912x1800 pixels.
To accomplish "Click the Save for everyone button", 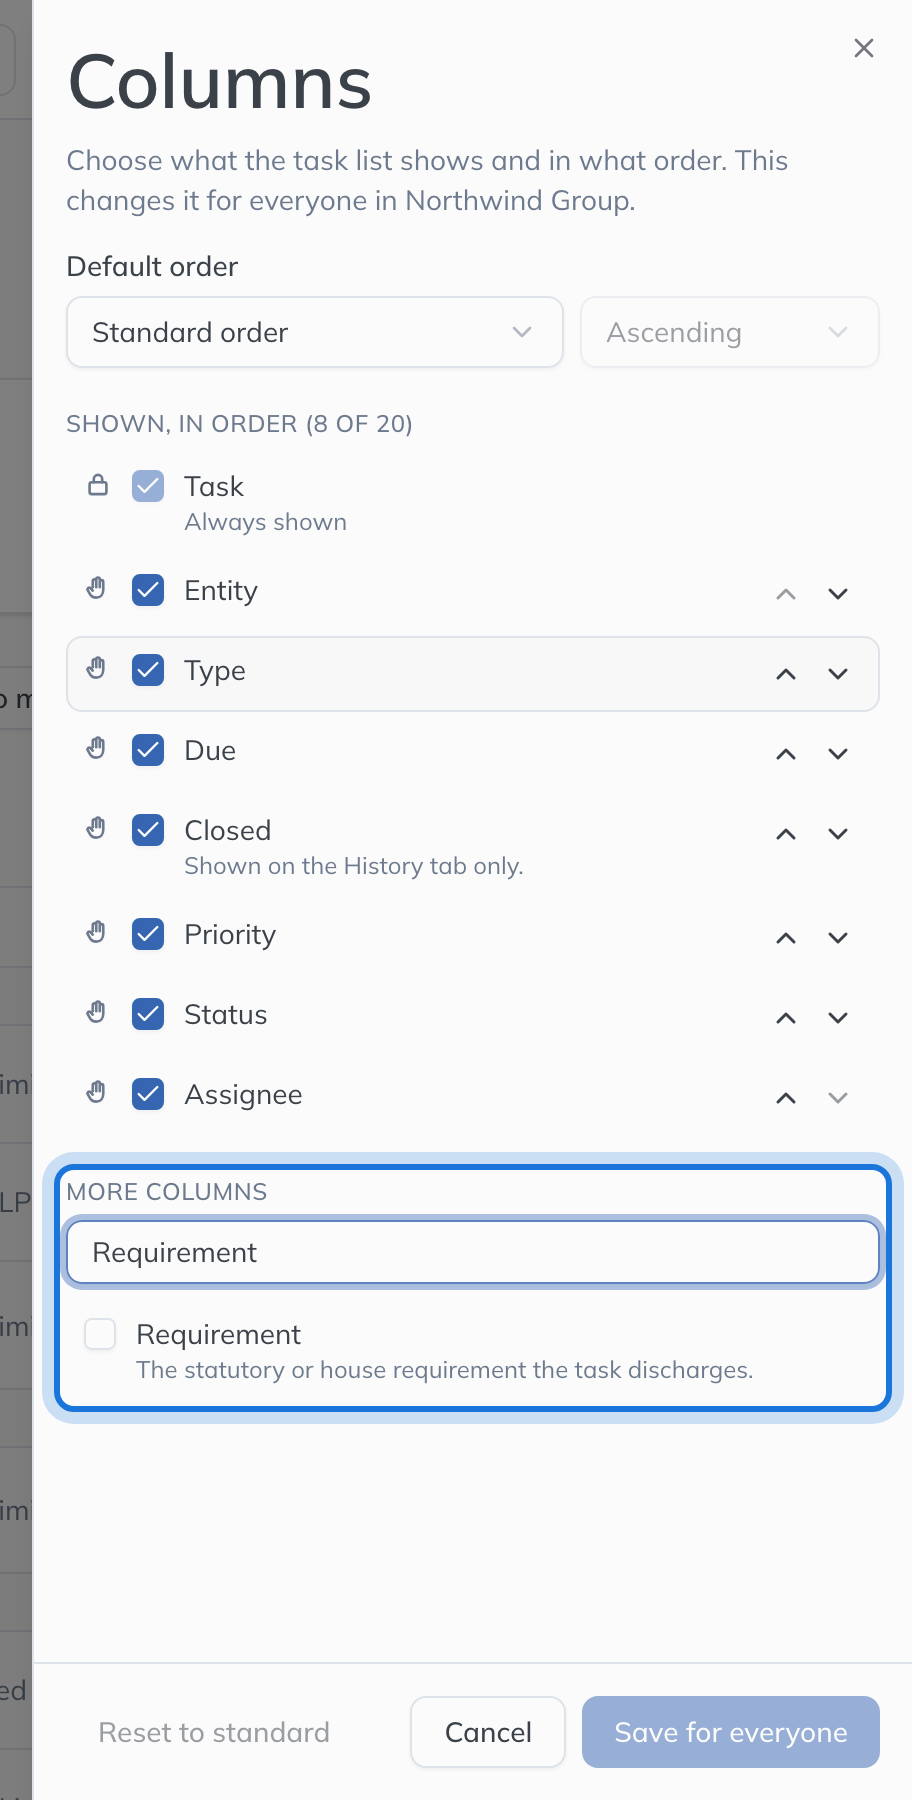I will [731, 1732].
